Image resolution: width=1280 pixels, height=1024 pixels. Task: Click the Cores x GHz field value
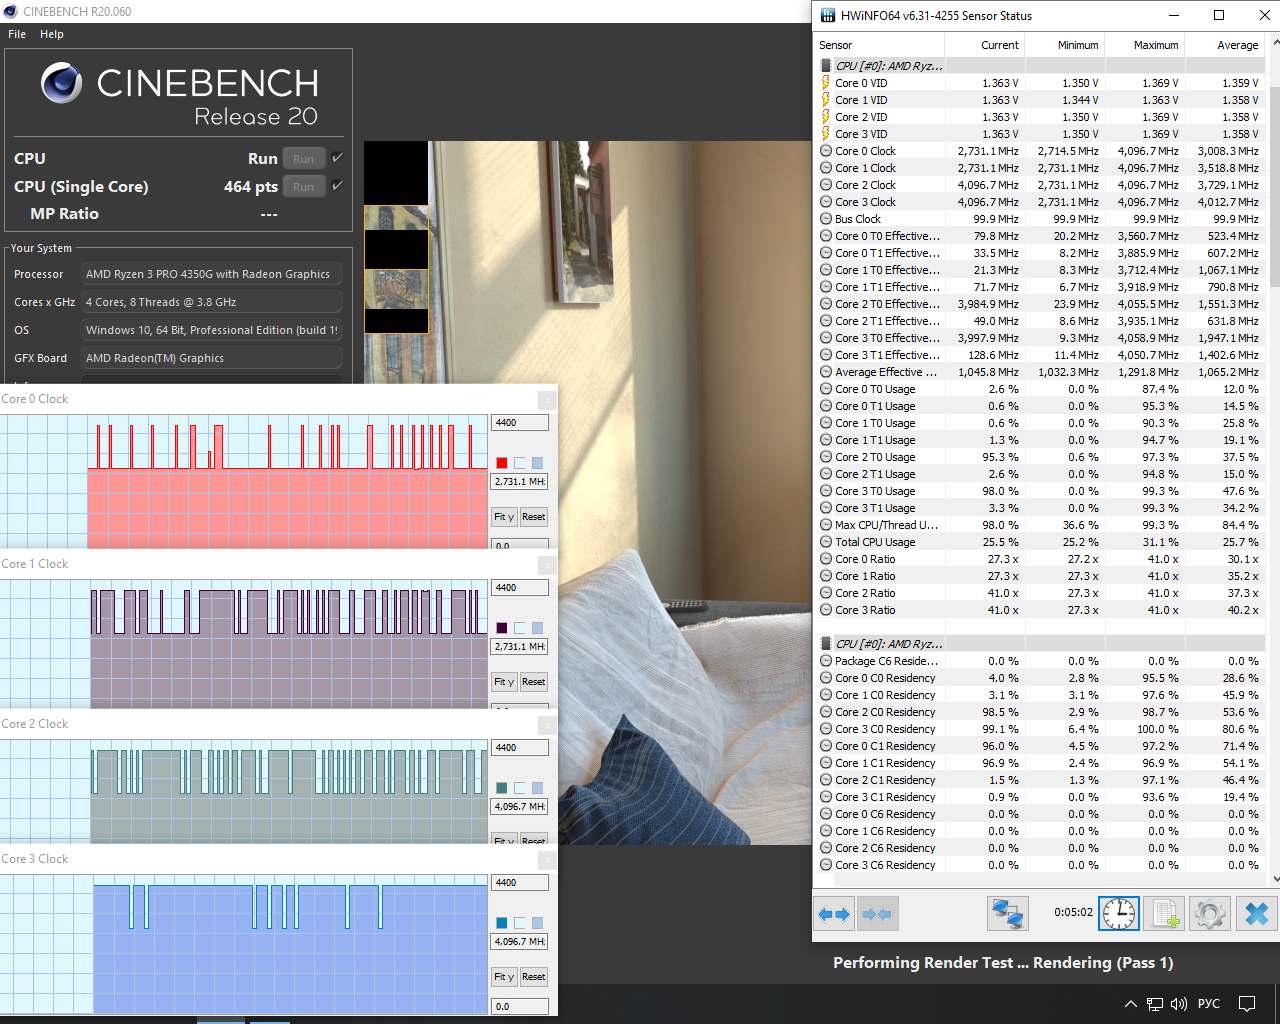211,302
